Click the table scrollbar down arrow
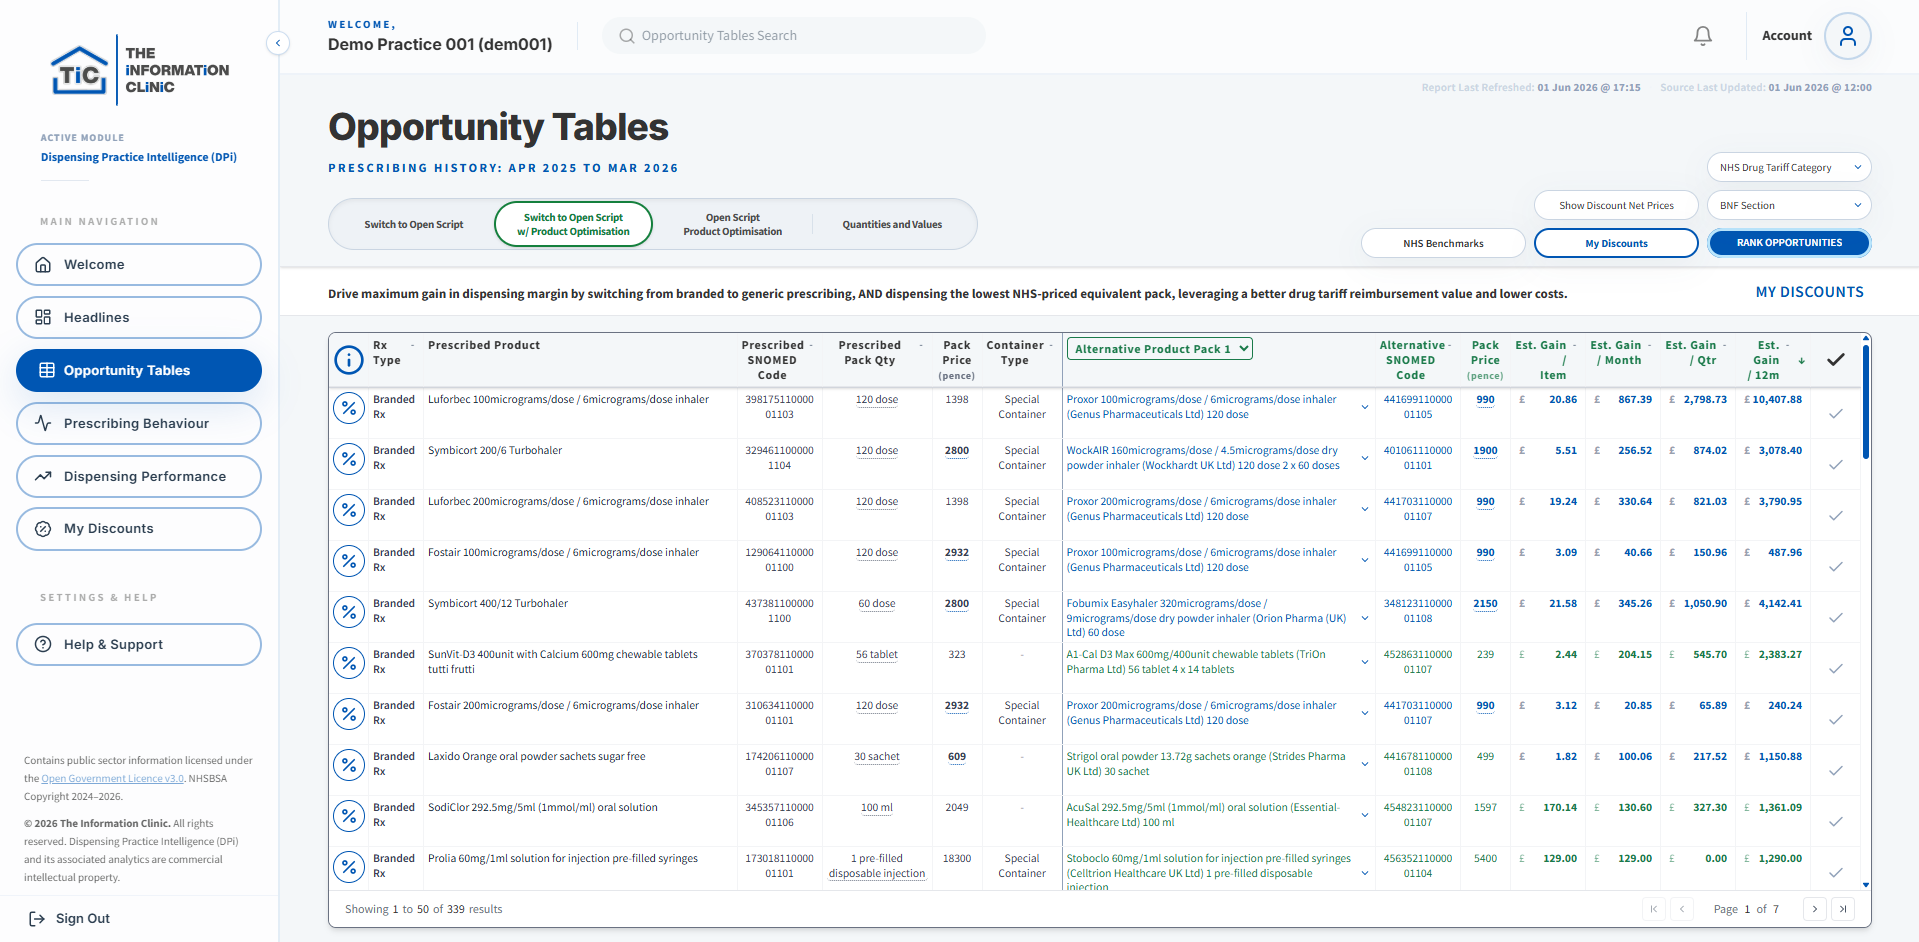Image resolution: width=1919 pixels, height=942 pixels. tap(1865, 885)
